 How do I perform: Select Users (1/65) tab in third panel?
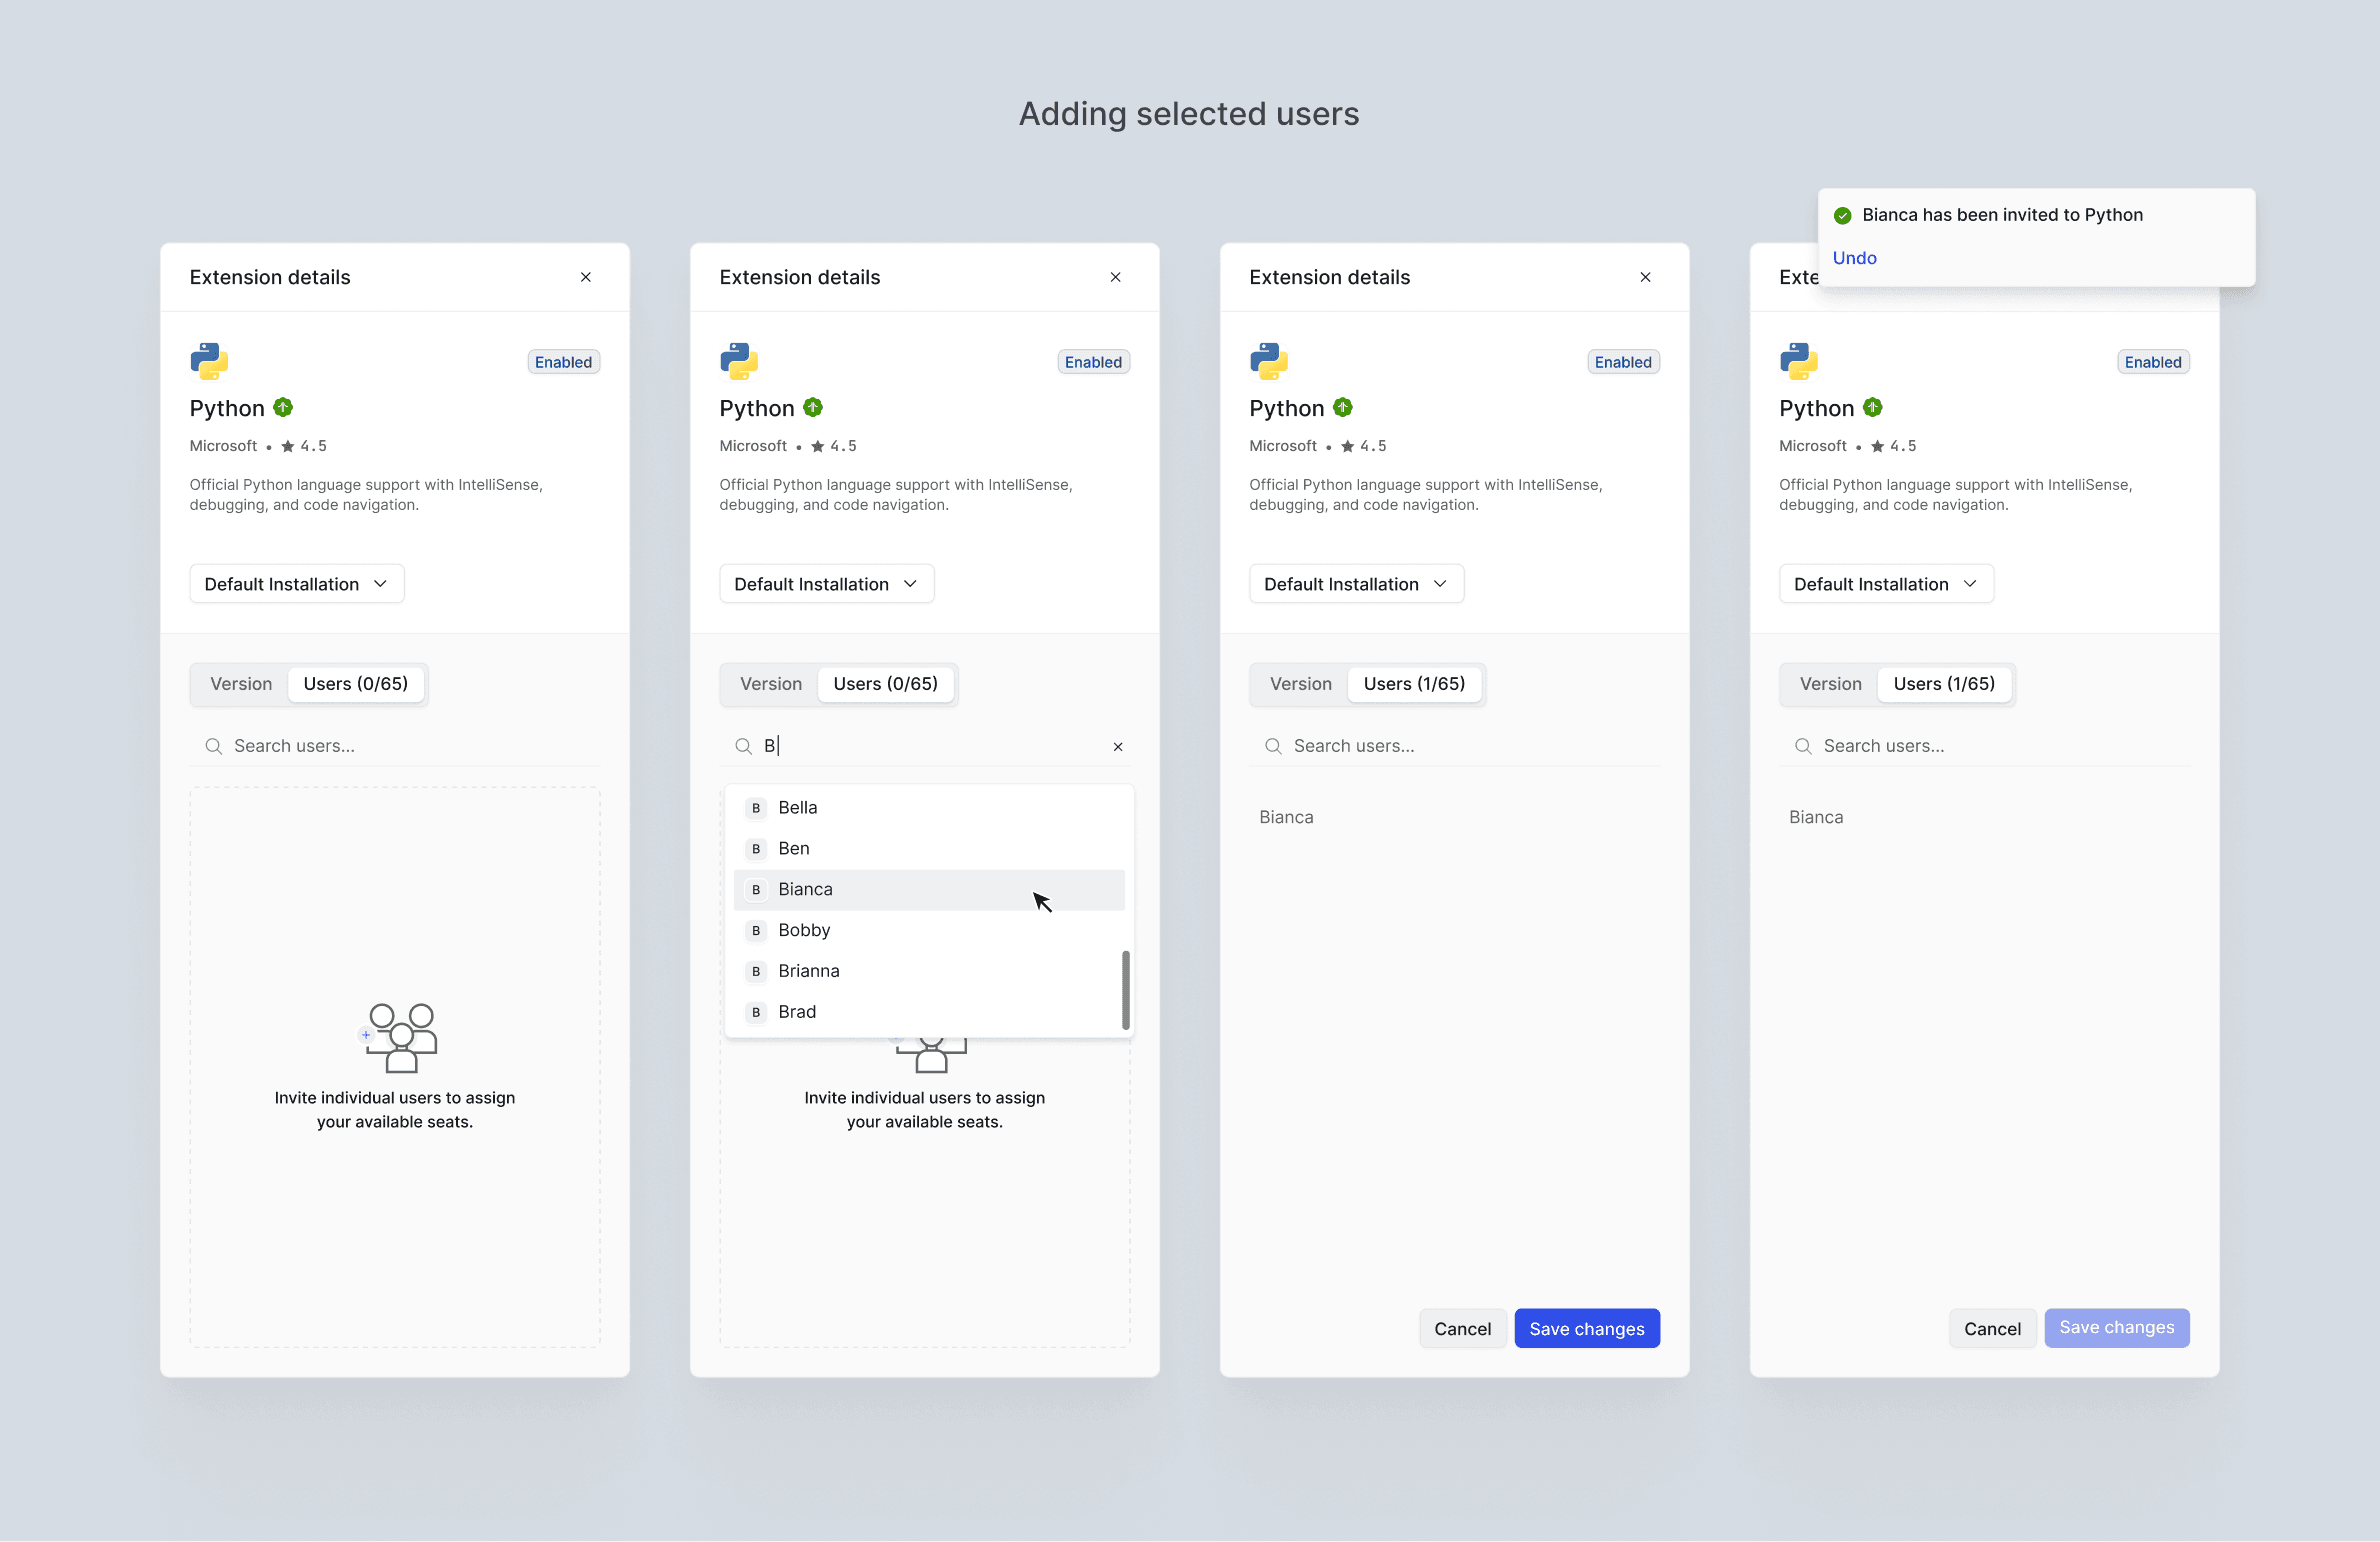pyautogui.click(x=1414, y=684)
